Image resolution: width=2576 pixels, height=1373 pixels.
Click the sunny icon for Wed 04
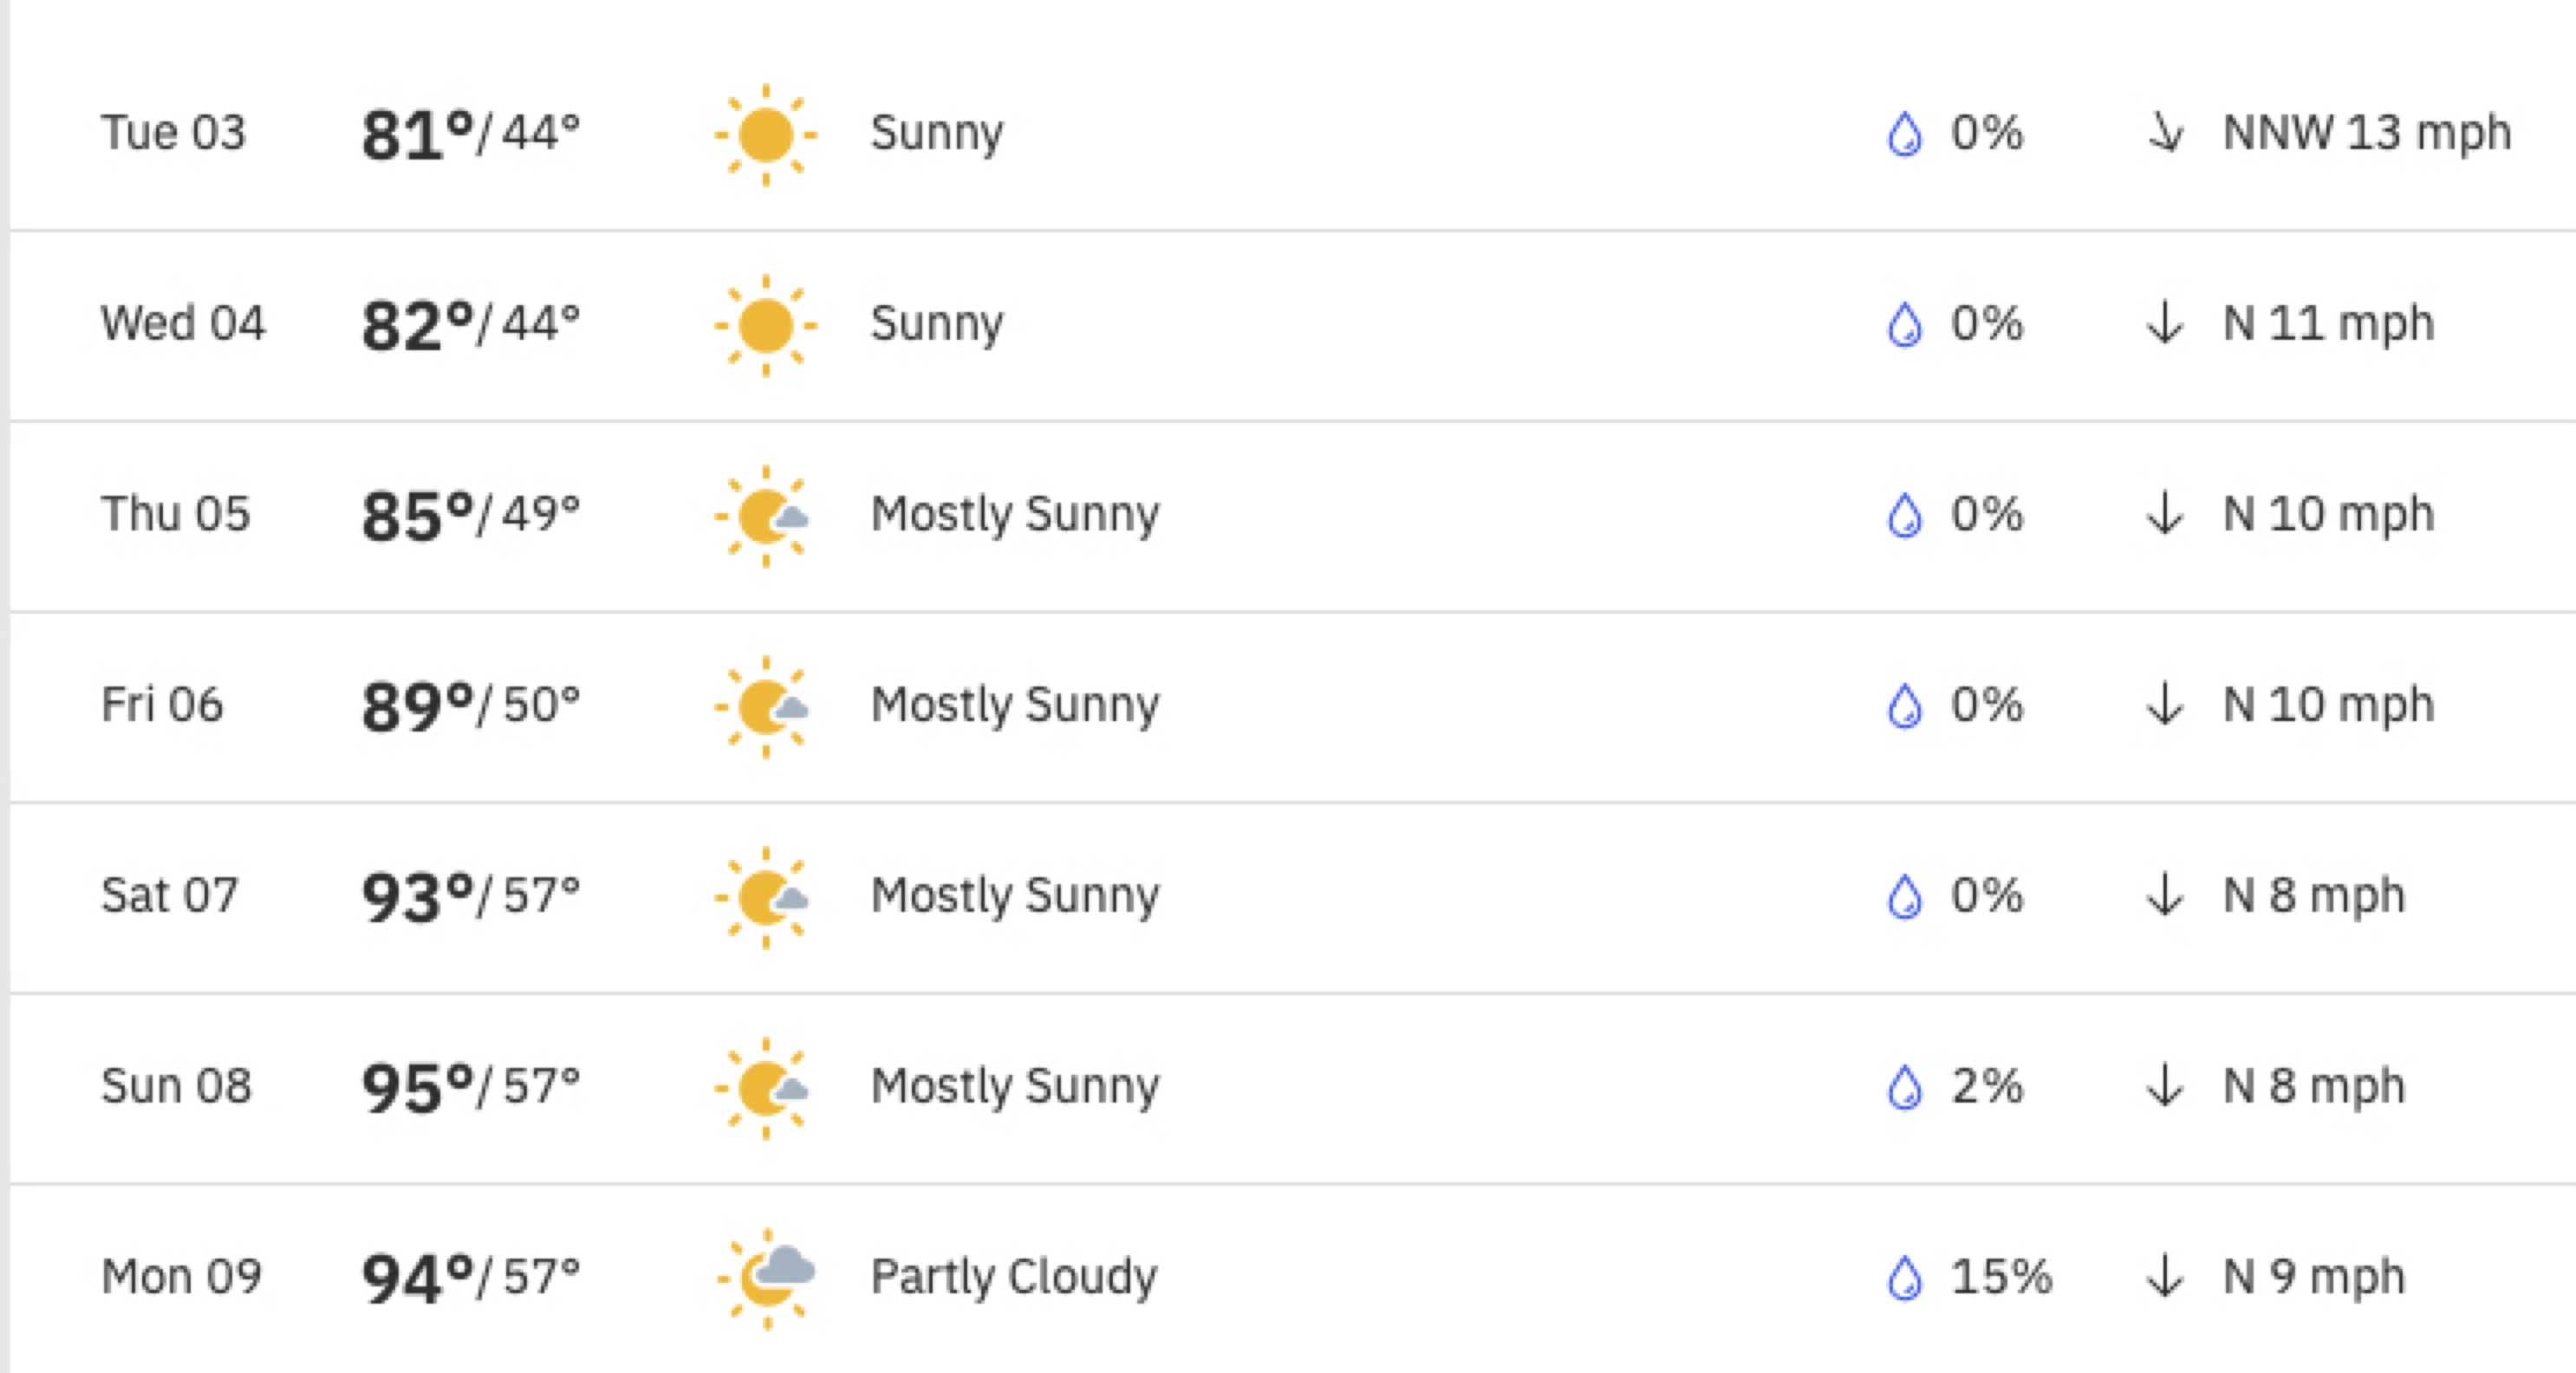click(x=766, y=326)
